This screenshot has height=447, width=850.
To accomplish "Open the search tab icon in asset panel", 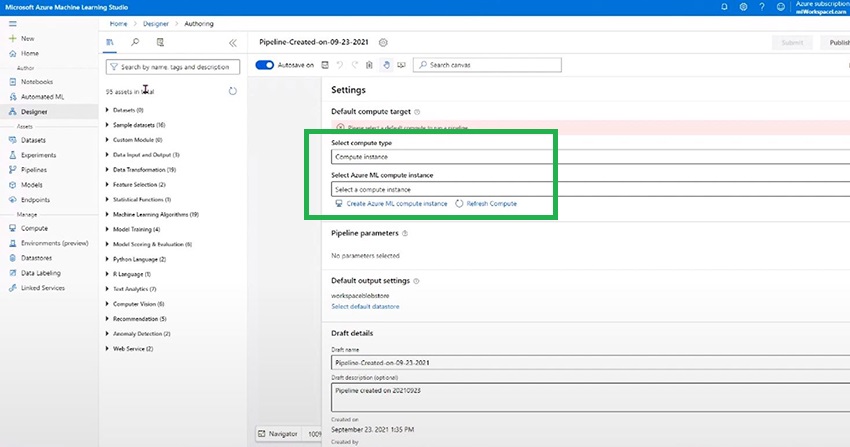I will [135, 42].
